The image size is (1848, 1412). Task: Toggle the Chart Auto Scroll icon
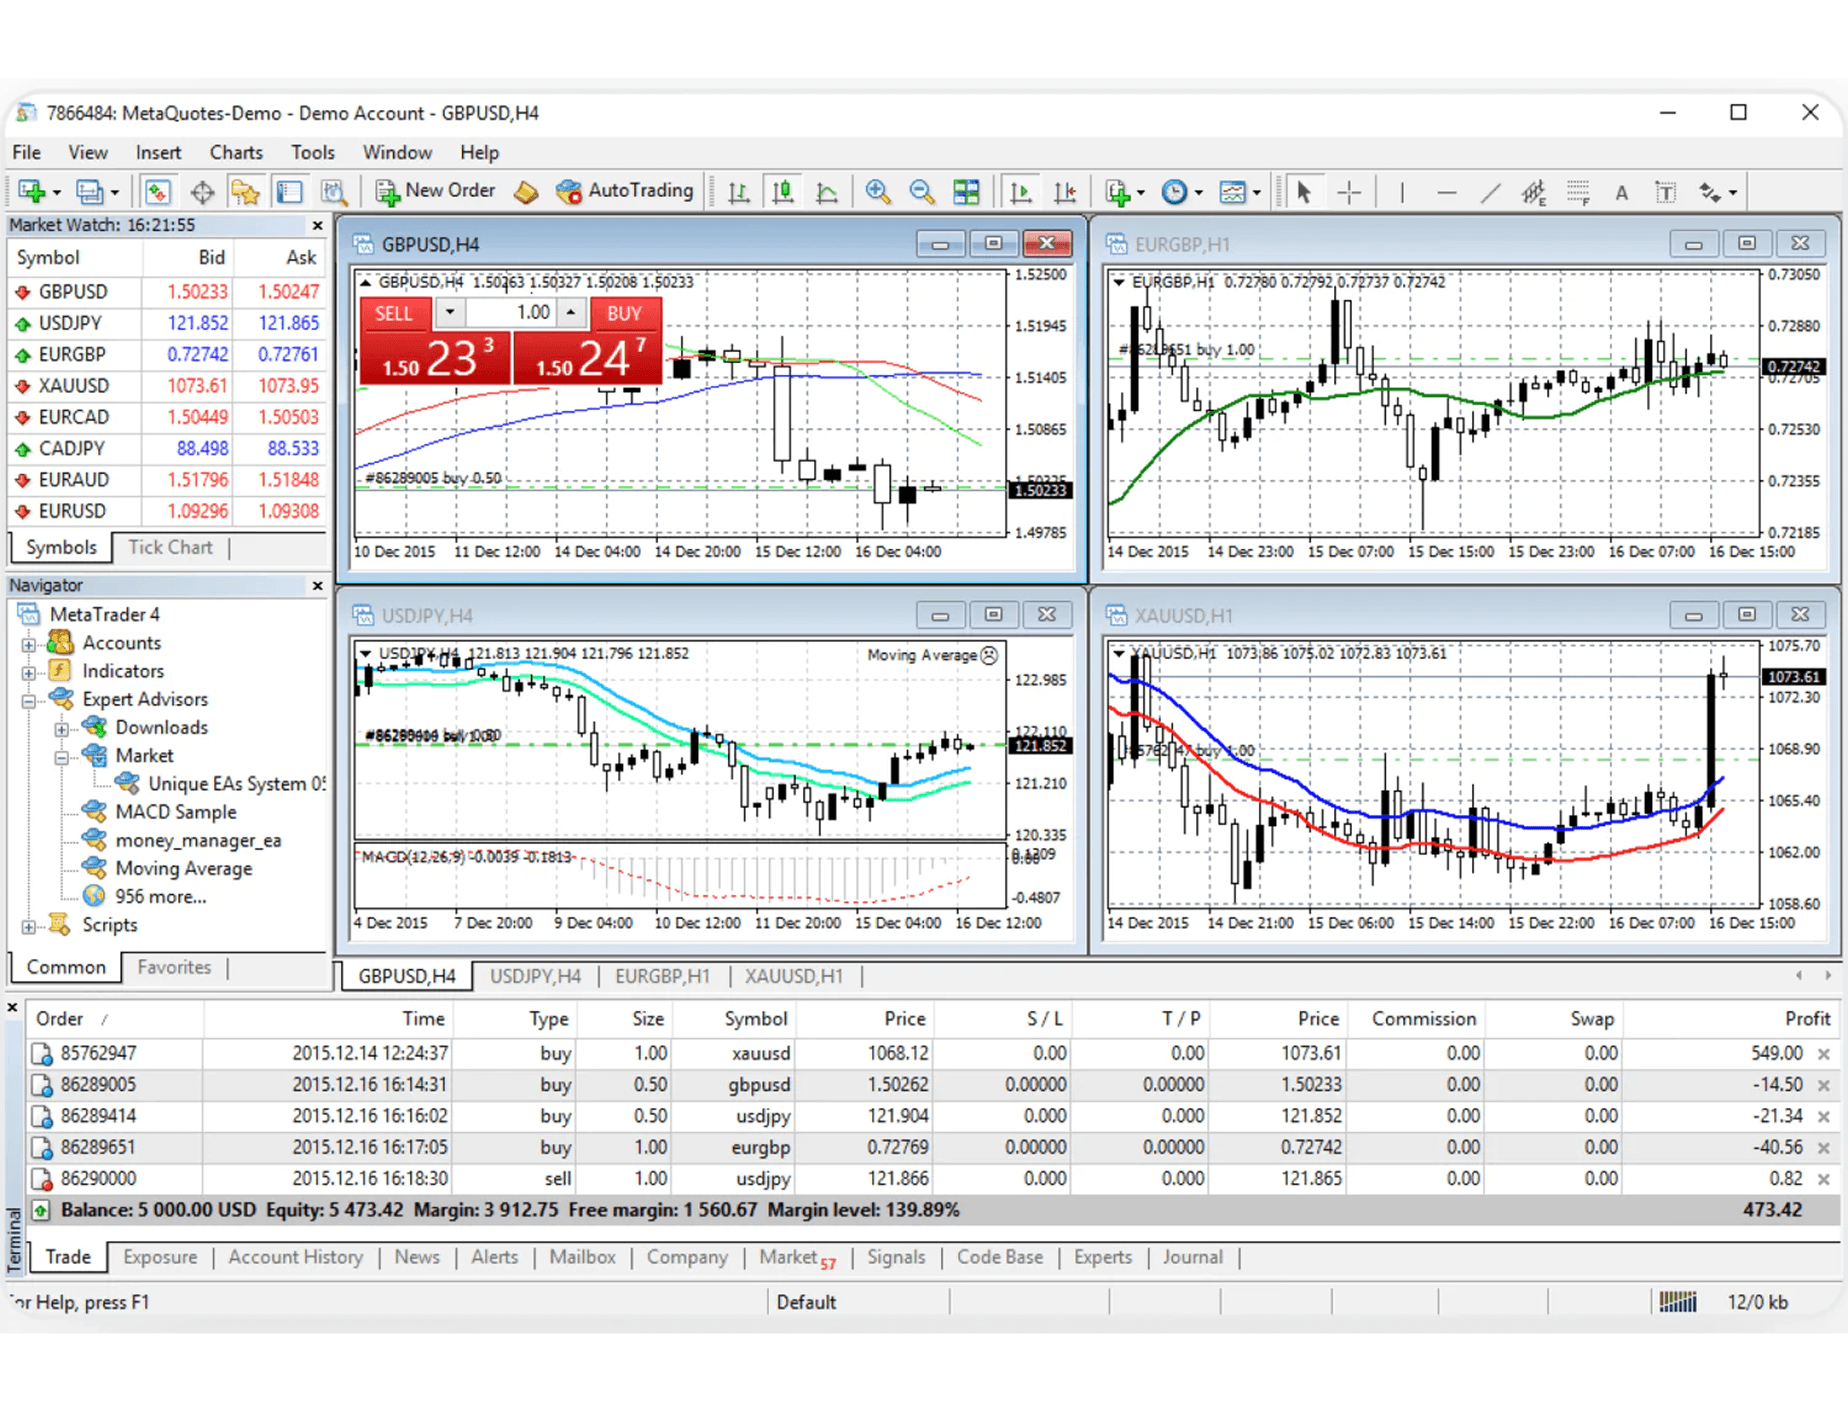click(x=1020, y=192)
